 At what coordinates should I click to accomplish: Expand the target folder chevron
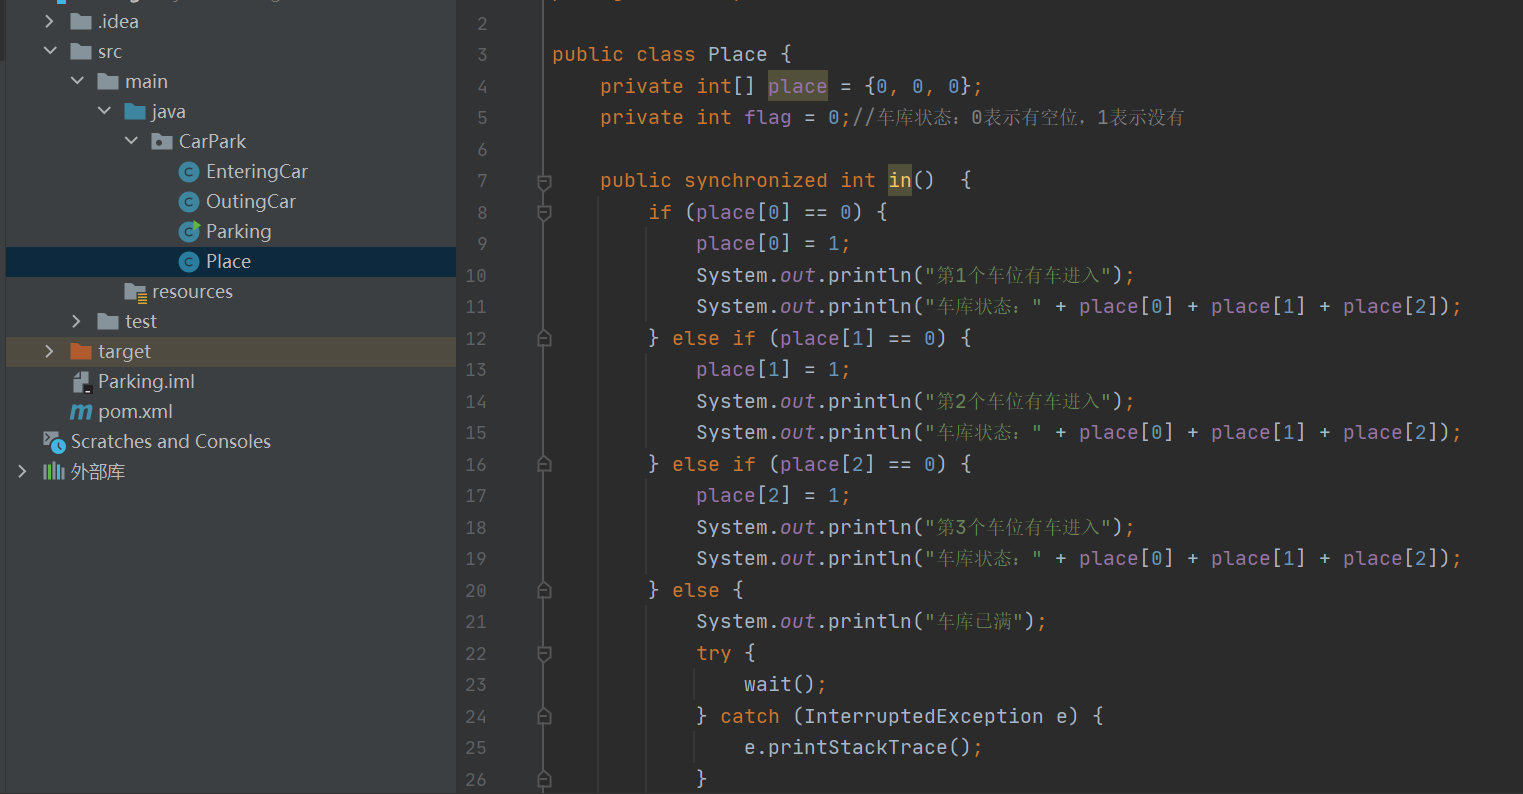50,351
